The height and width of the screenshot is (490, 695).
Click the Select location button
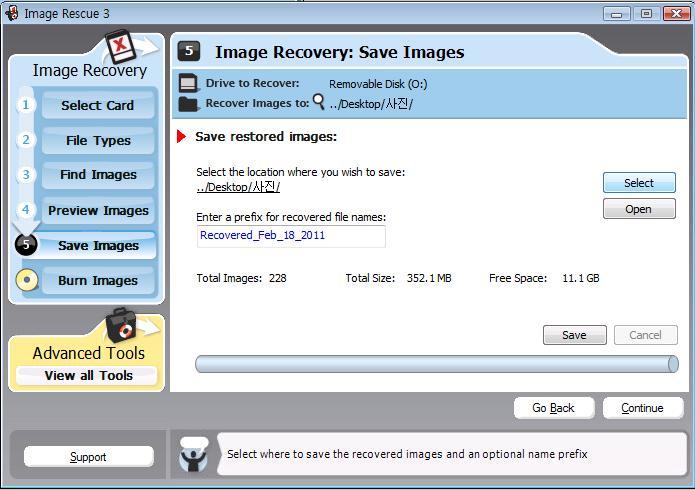(639, 183)
